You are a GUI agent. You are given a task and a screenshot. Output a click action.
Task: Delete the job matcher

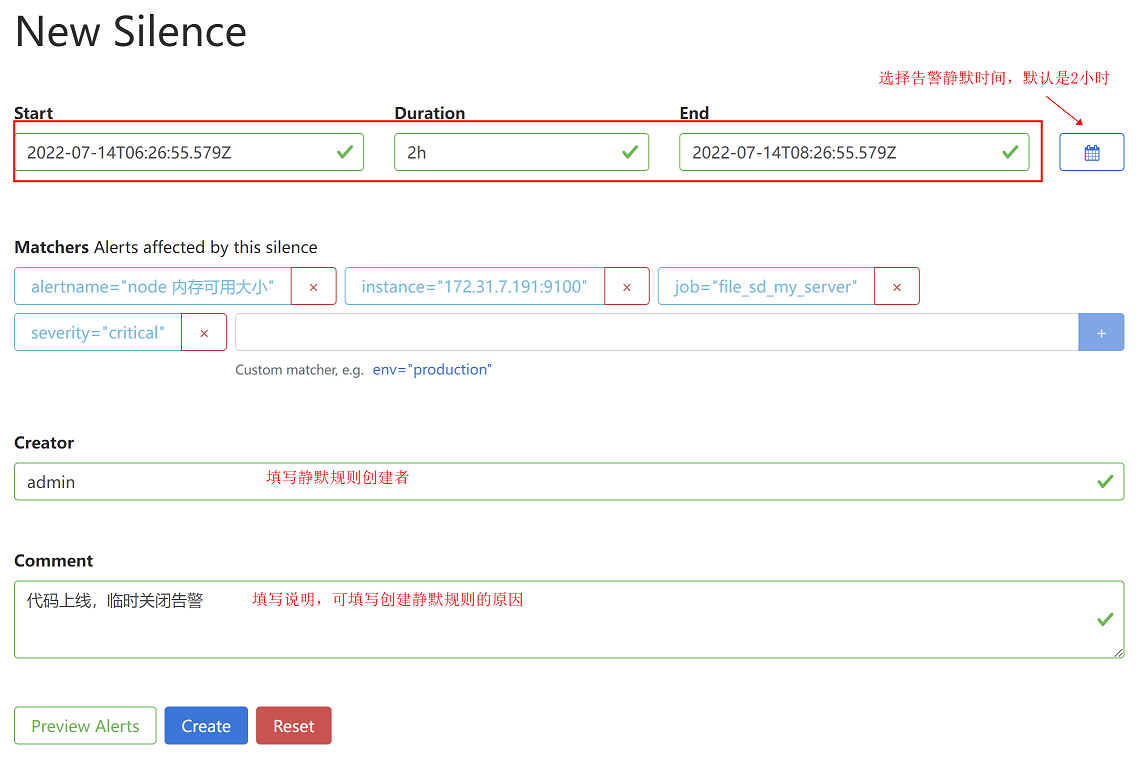coord(896,287)
